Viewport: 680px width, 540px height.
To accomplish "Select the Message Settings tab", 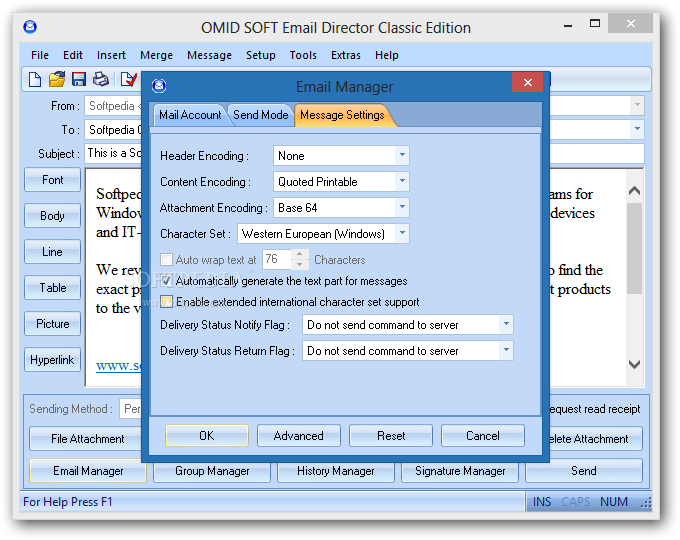I will coord(342,115).
